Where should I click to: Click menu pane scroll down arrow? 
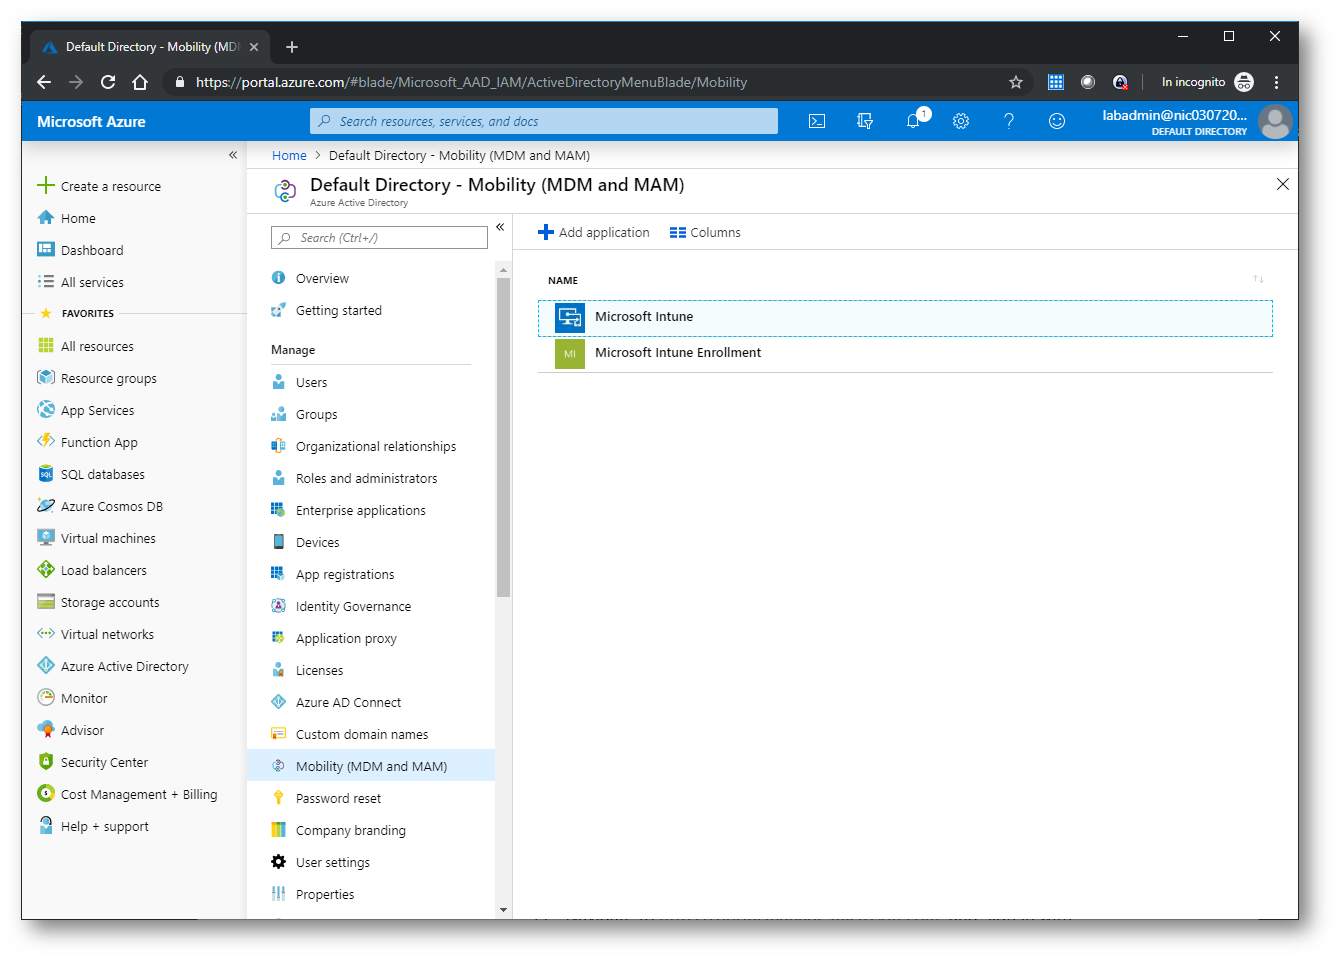503,910
